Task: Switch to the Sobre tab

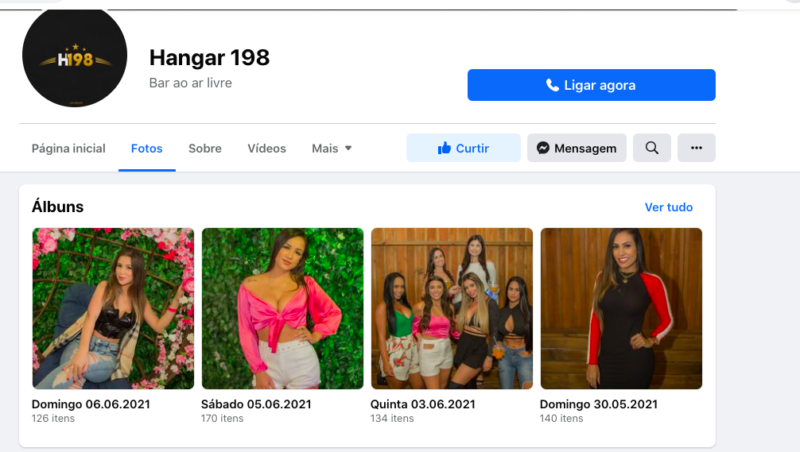Action: pos(205,148)
